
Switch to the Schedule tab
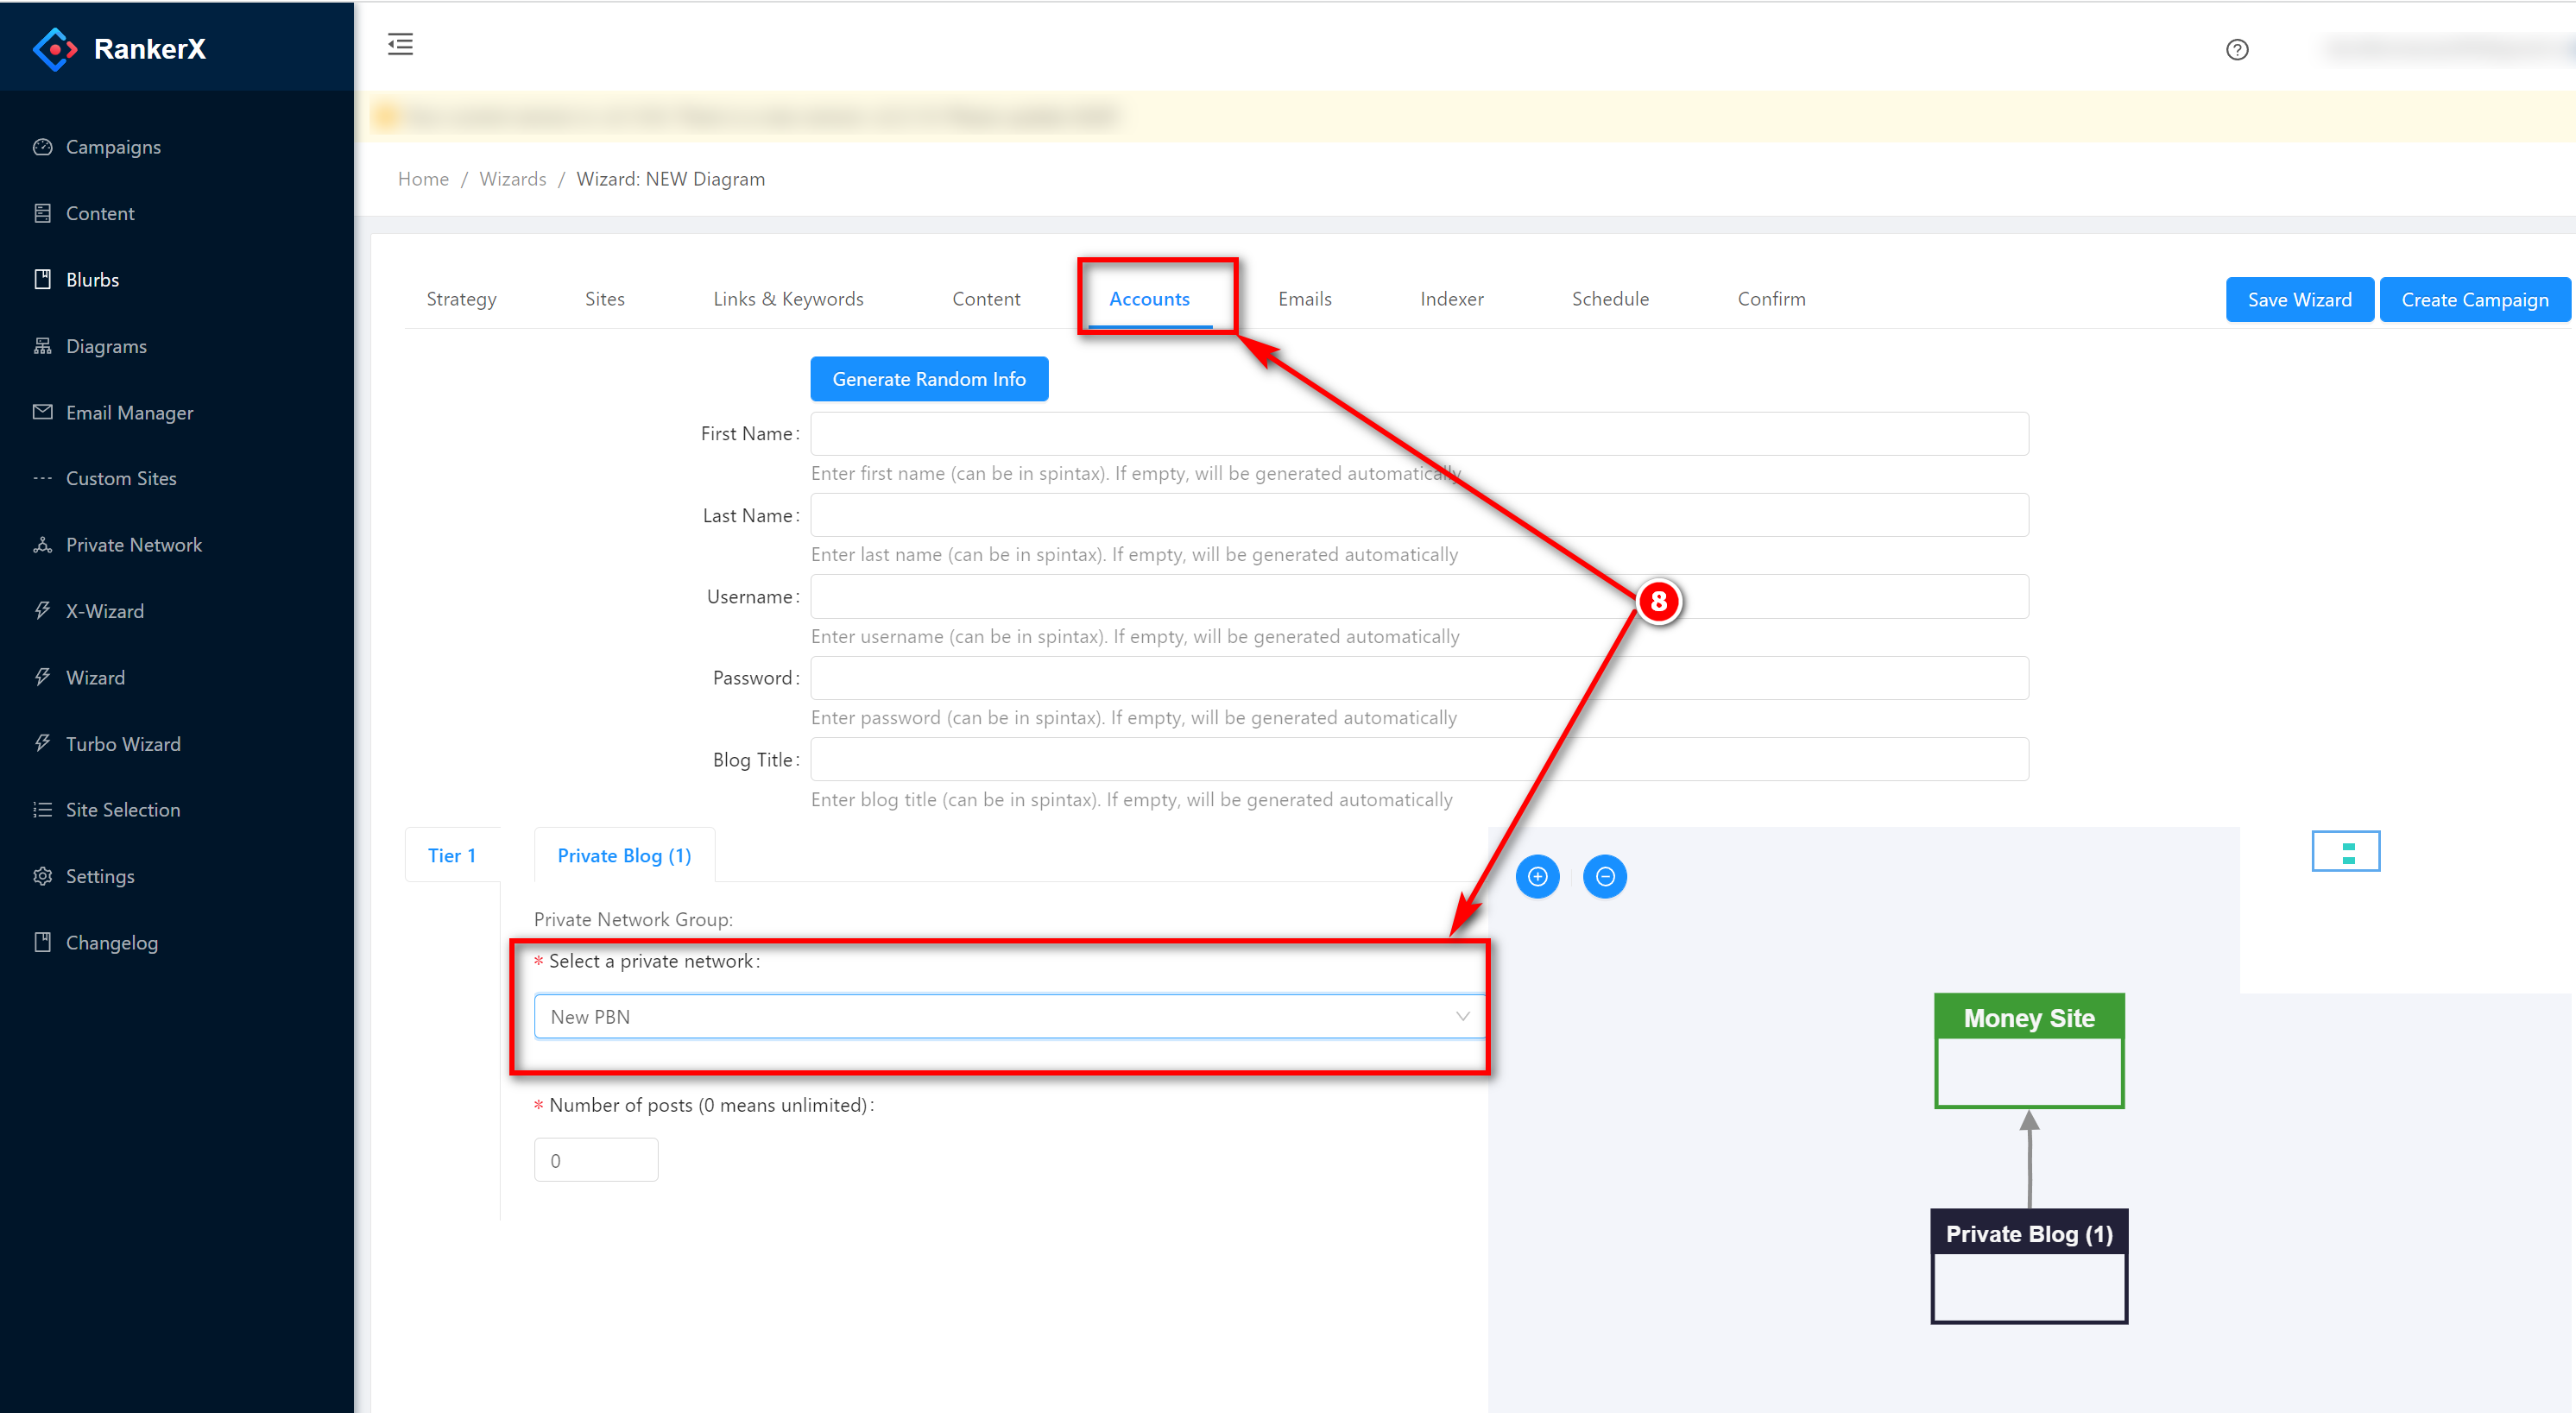point(1609,299)
